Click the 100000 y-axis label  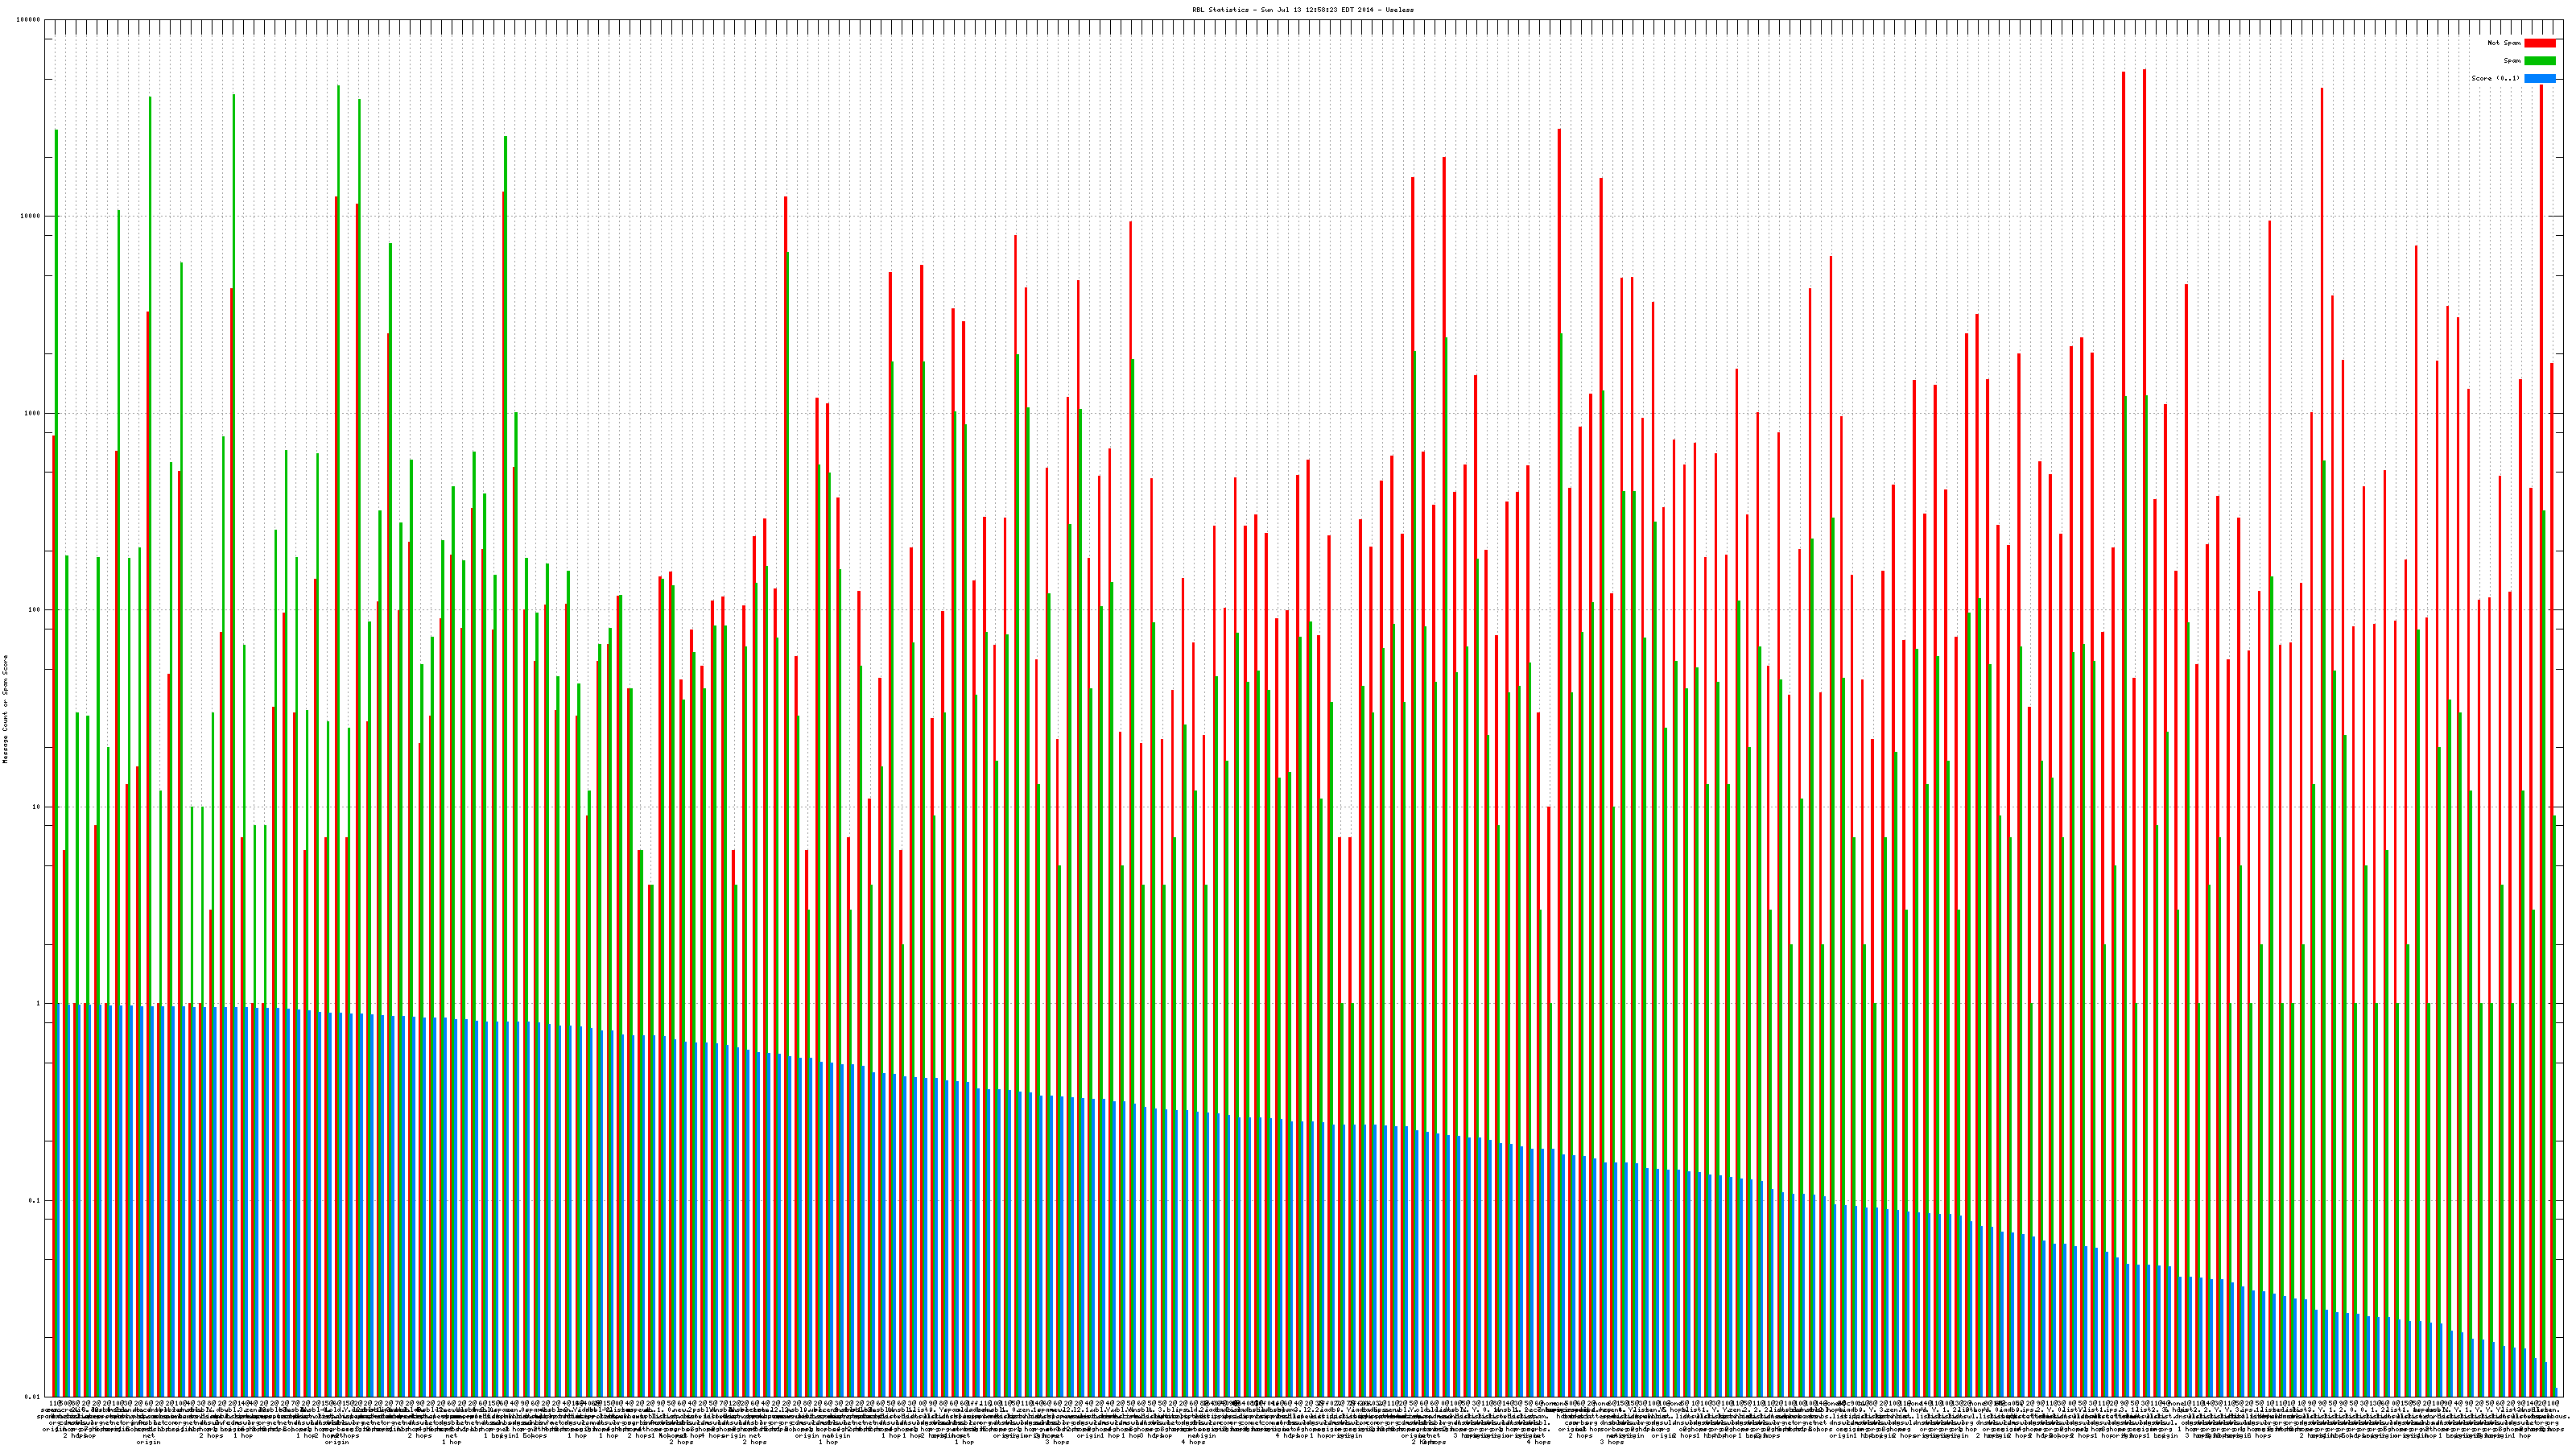[x=29, y=20]
